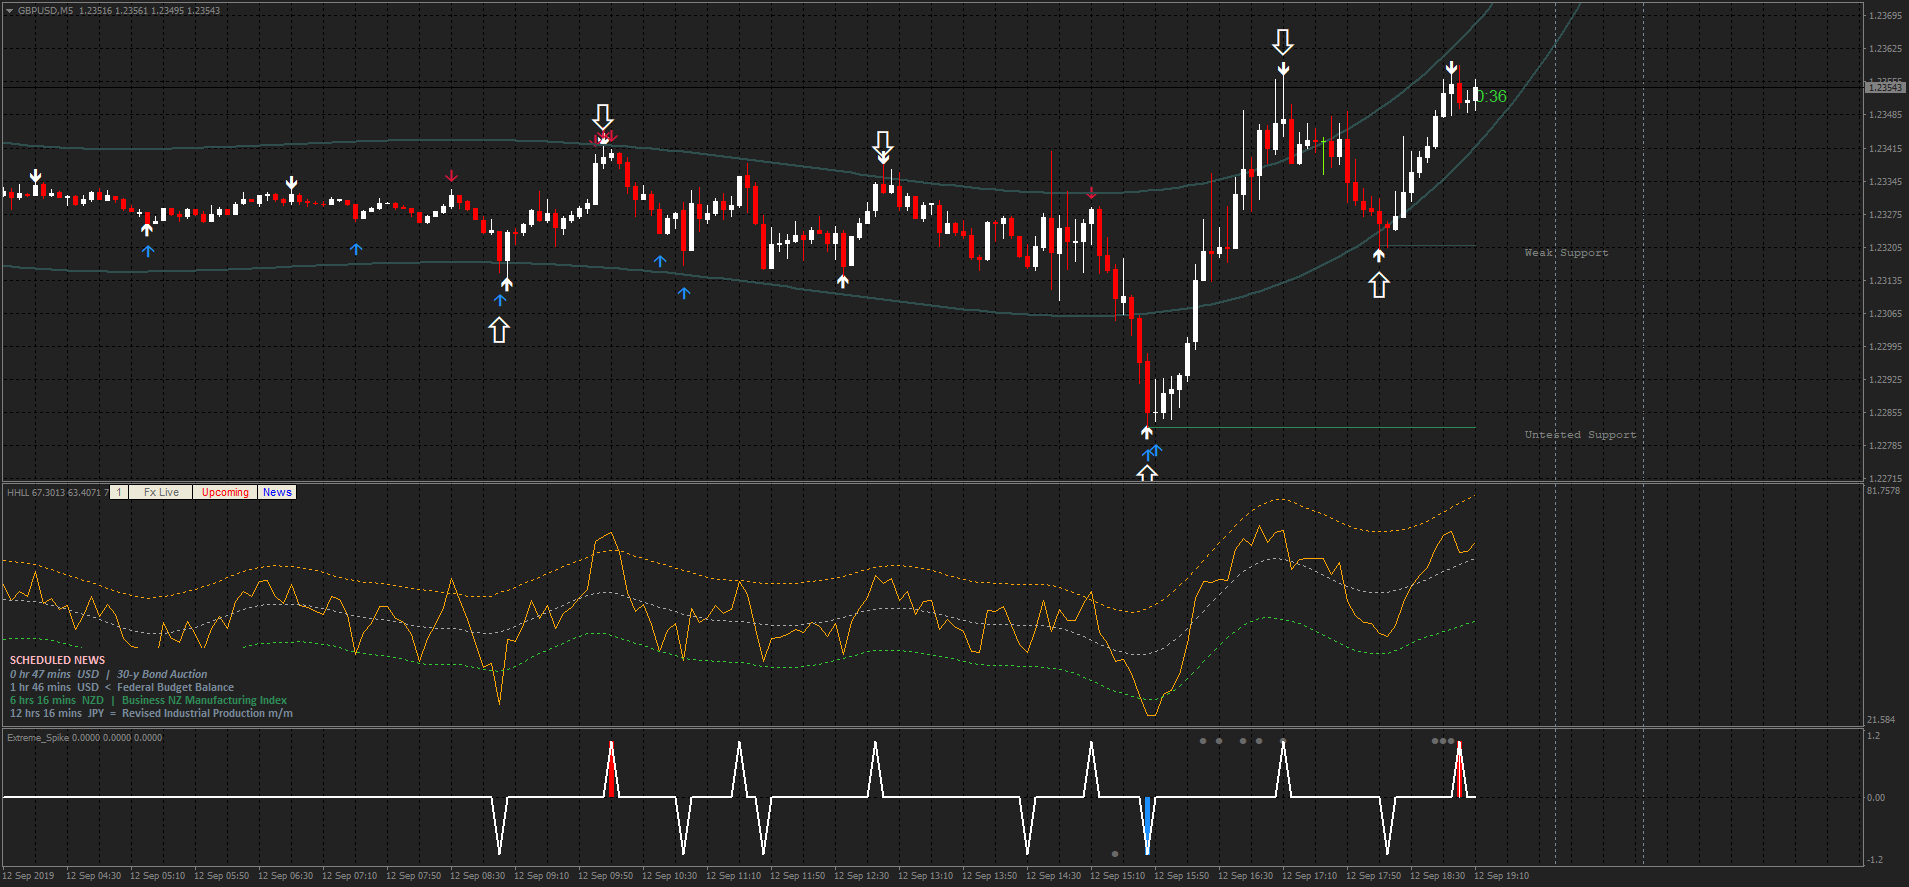Click the Extreme_Spike indicator label
The image size is (1909, 887).
tap(84, 738)
